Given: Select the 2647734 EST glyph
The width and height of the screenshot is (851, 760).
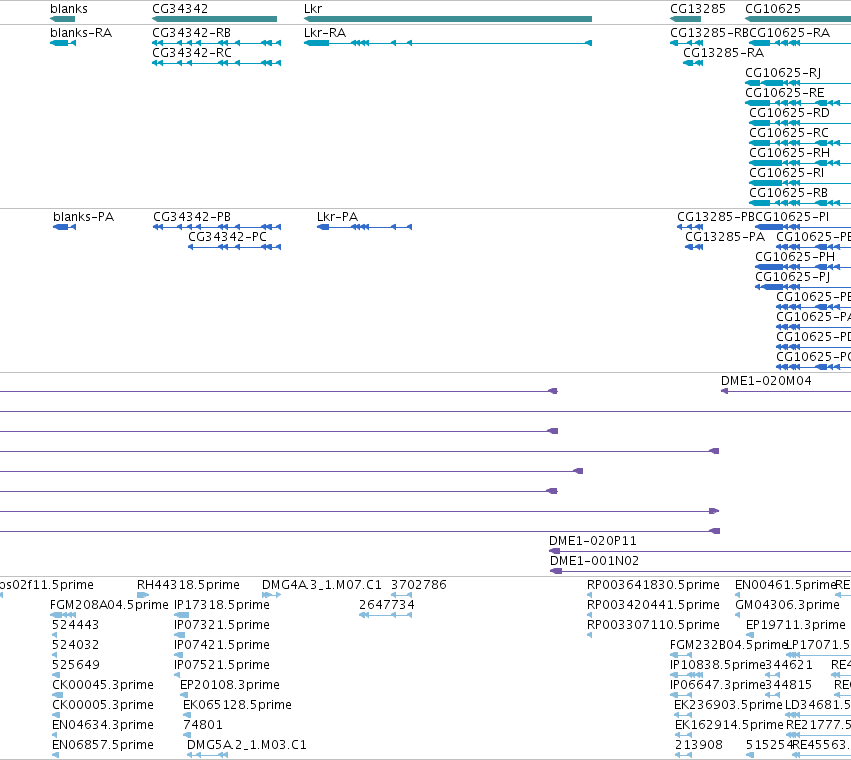Looking at the screenshot, I should pyautogui.click(x=386, y=615).
